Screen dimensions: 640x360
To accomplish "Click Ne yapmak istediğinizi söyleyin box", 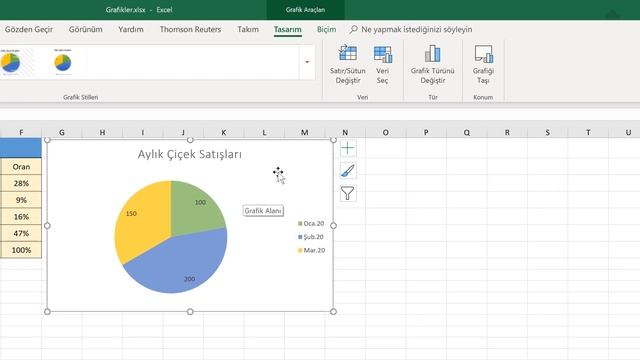I will pos(417,29).
